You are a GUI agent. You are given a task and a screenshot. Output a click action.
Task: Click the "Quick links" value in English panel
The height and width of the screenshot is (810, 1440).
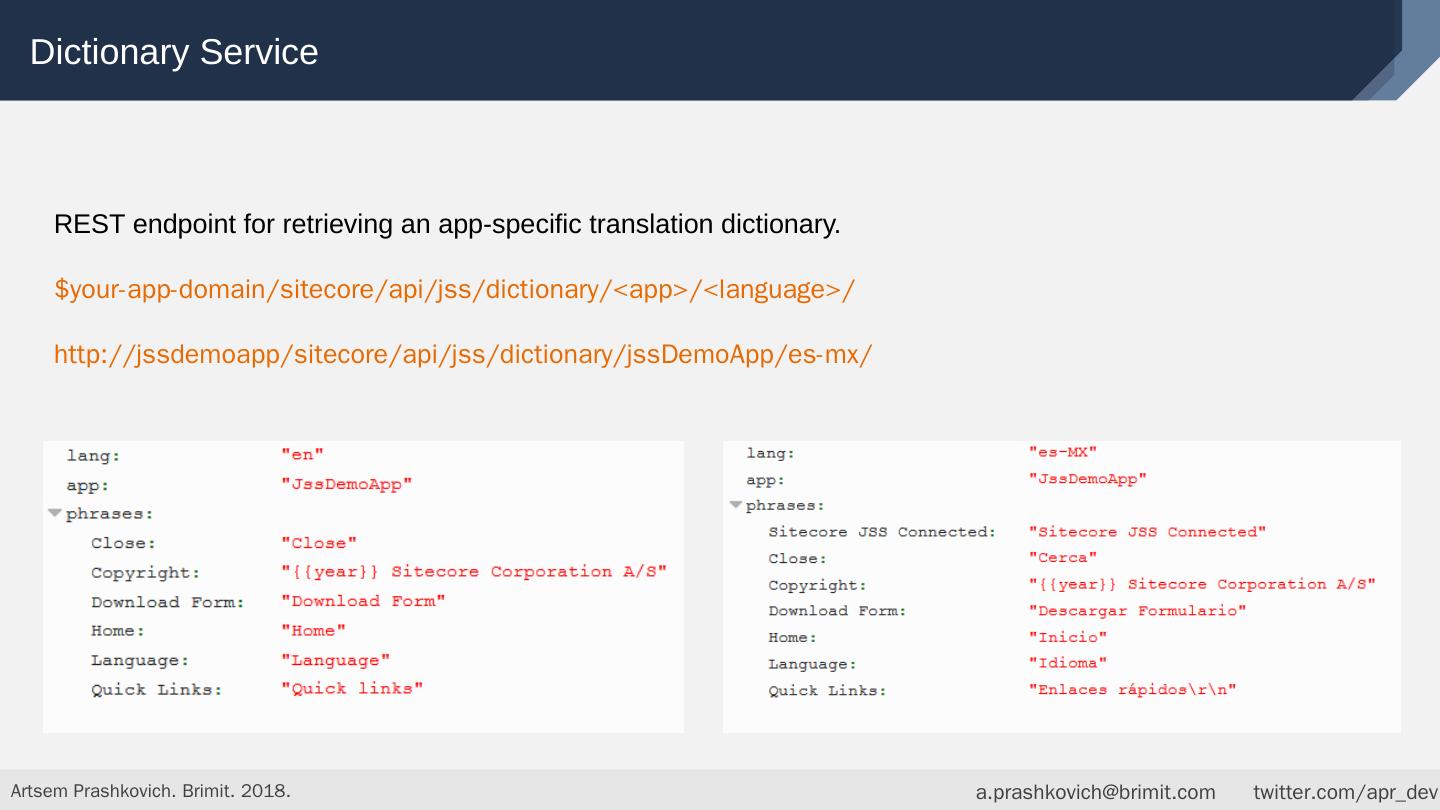[x=352, y=689]
